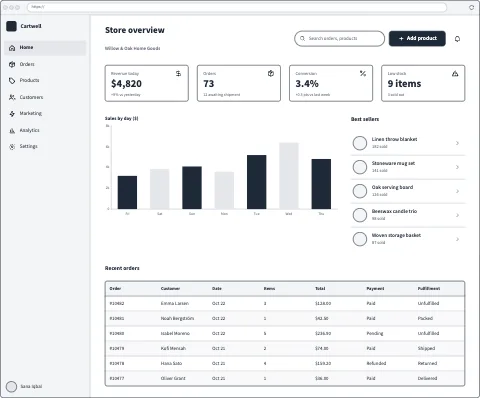Open notifications with the bell icon
Screen dimensions: 480x398
point(457,39)
